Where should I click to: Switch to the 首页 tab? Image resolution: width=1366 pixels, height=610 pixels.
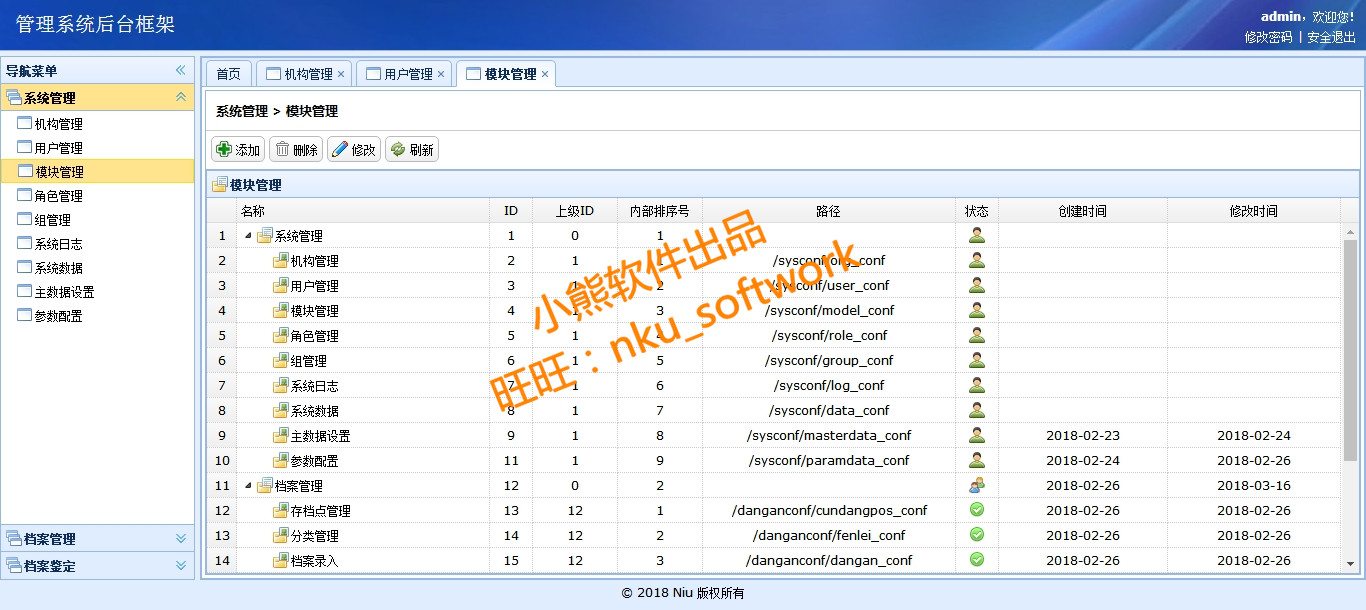(228, 74)
